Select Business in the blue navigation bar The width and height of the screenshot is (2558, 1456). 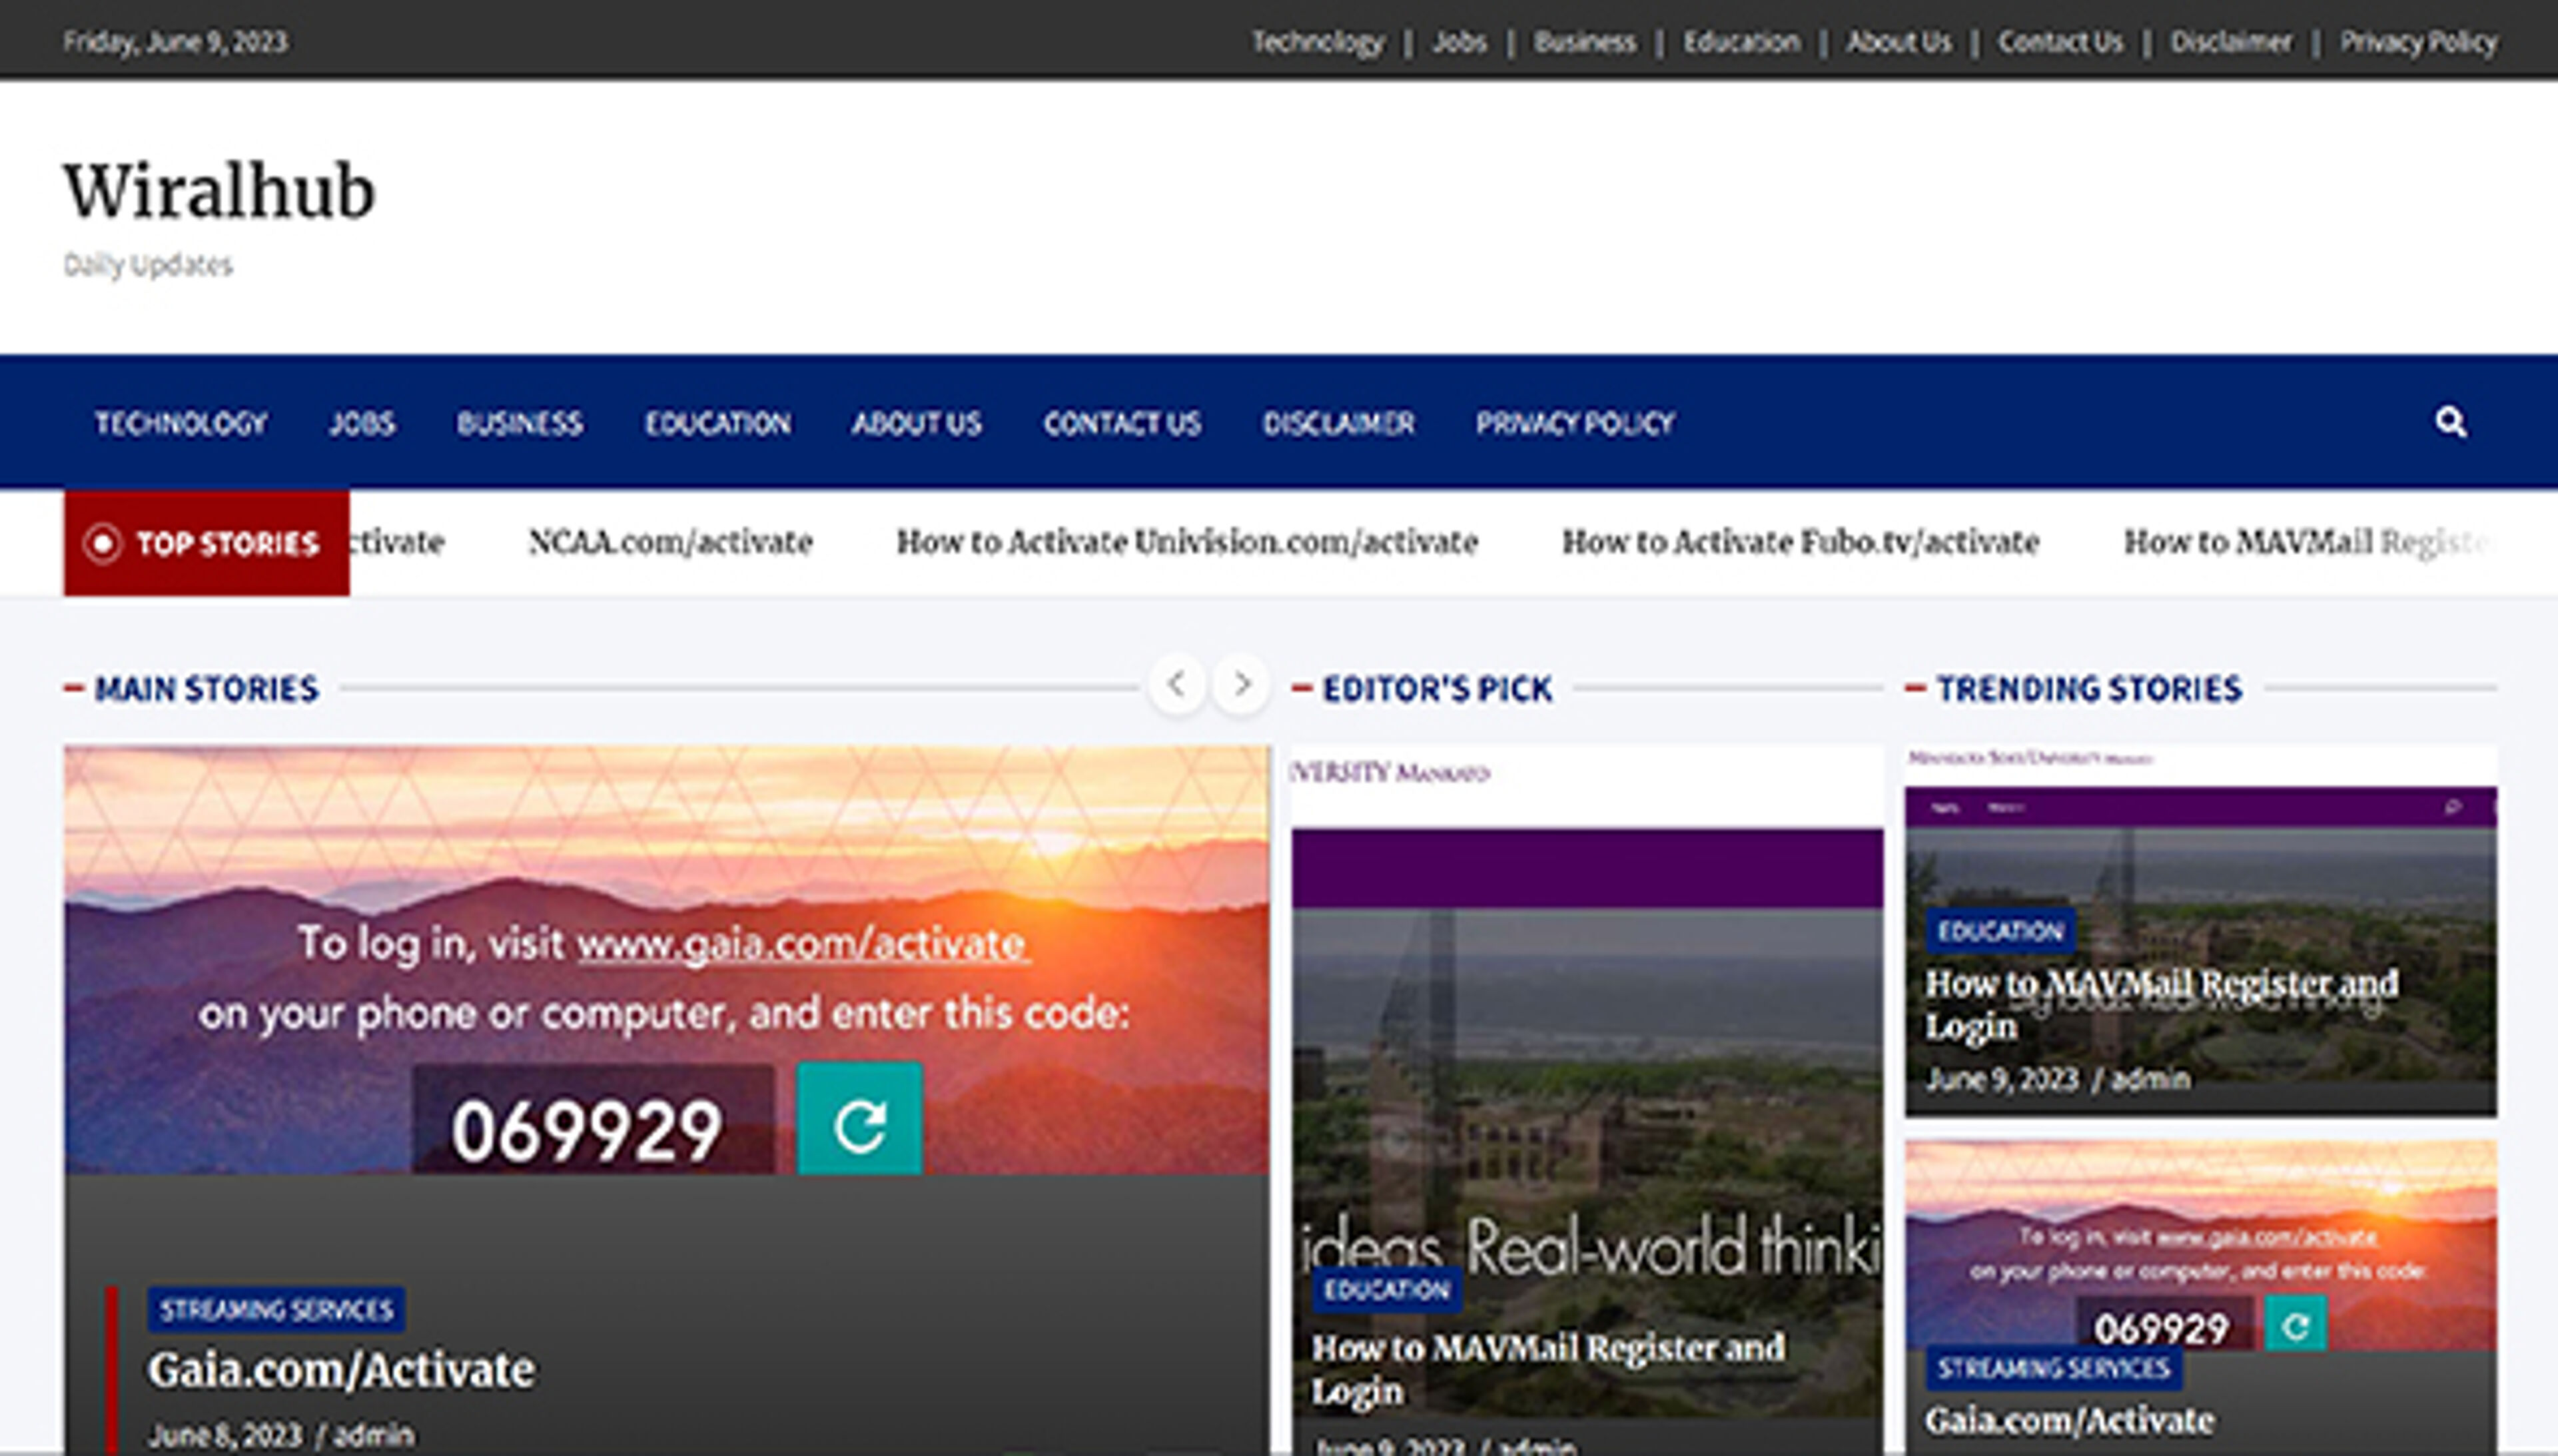click(x=519, y=423)
